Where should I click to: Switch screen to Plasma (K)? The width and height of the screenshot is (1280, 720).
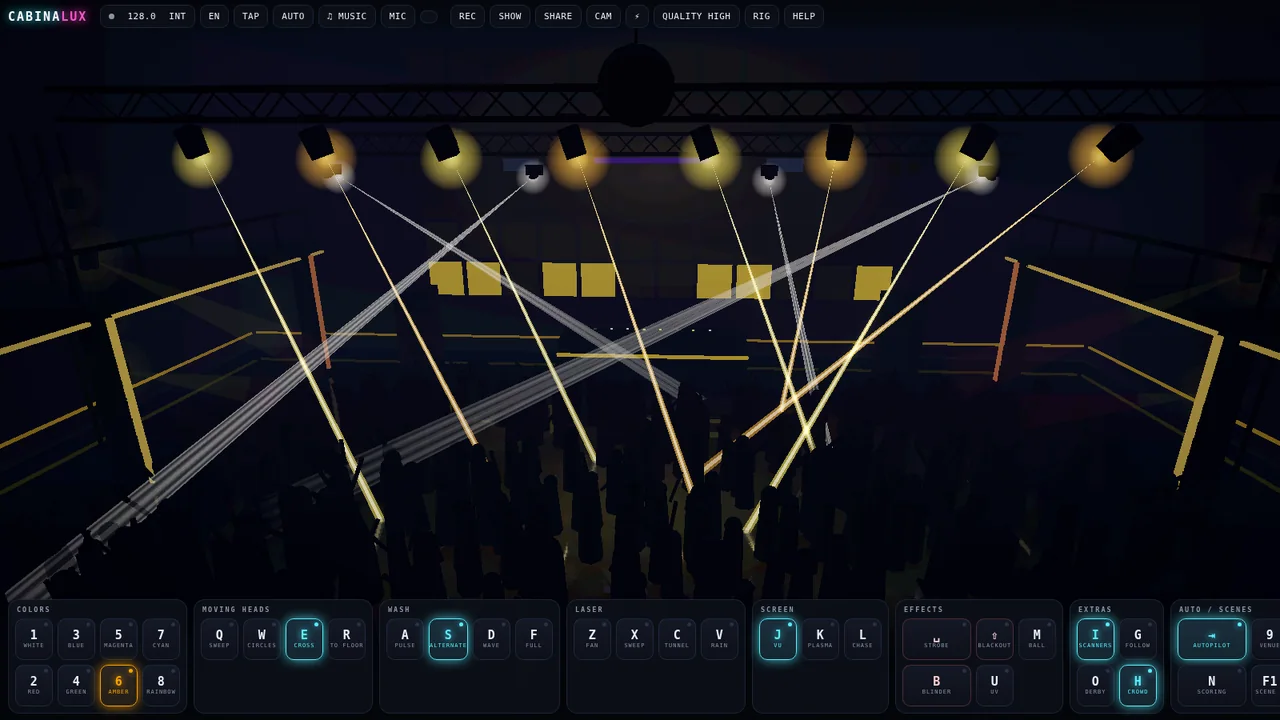(820, 639)
